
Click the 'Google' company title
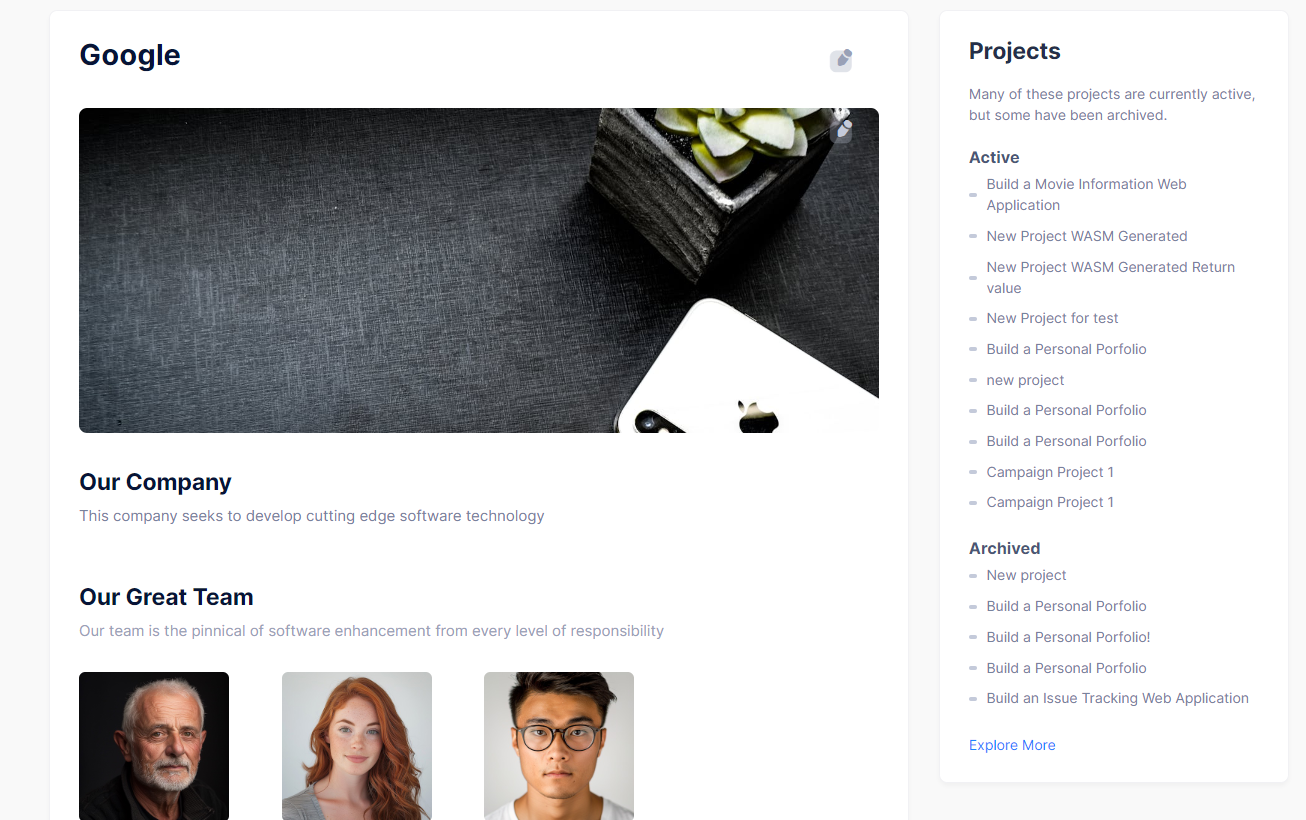[130, 55]
